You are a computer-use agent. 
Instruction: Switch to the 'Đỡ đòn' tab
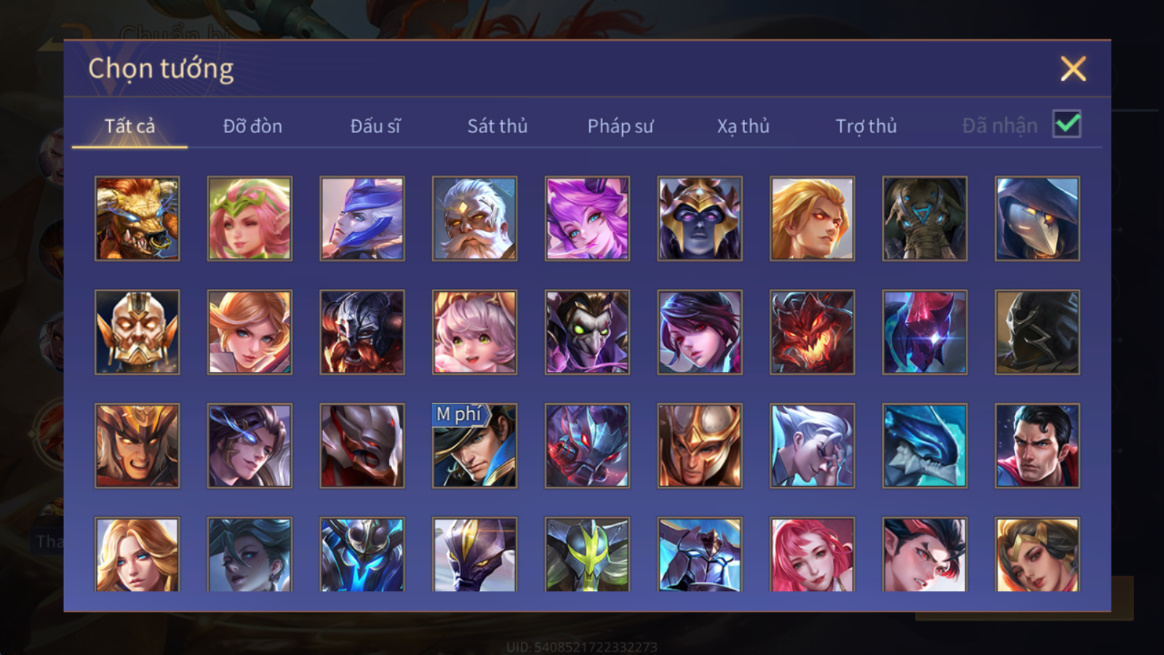(252, 126)
